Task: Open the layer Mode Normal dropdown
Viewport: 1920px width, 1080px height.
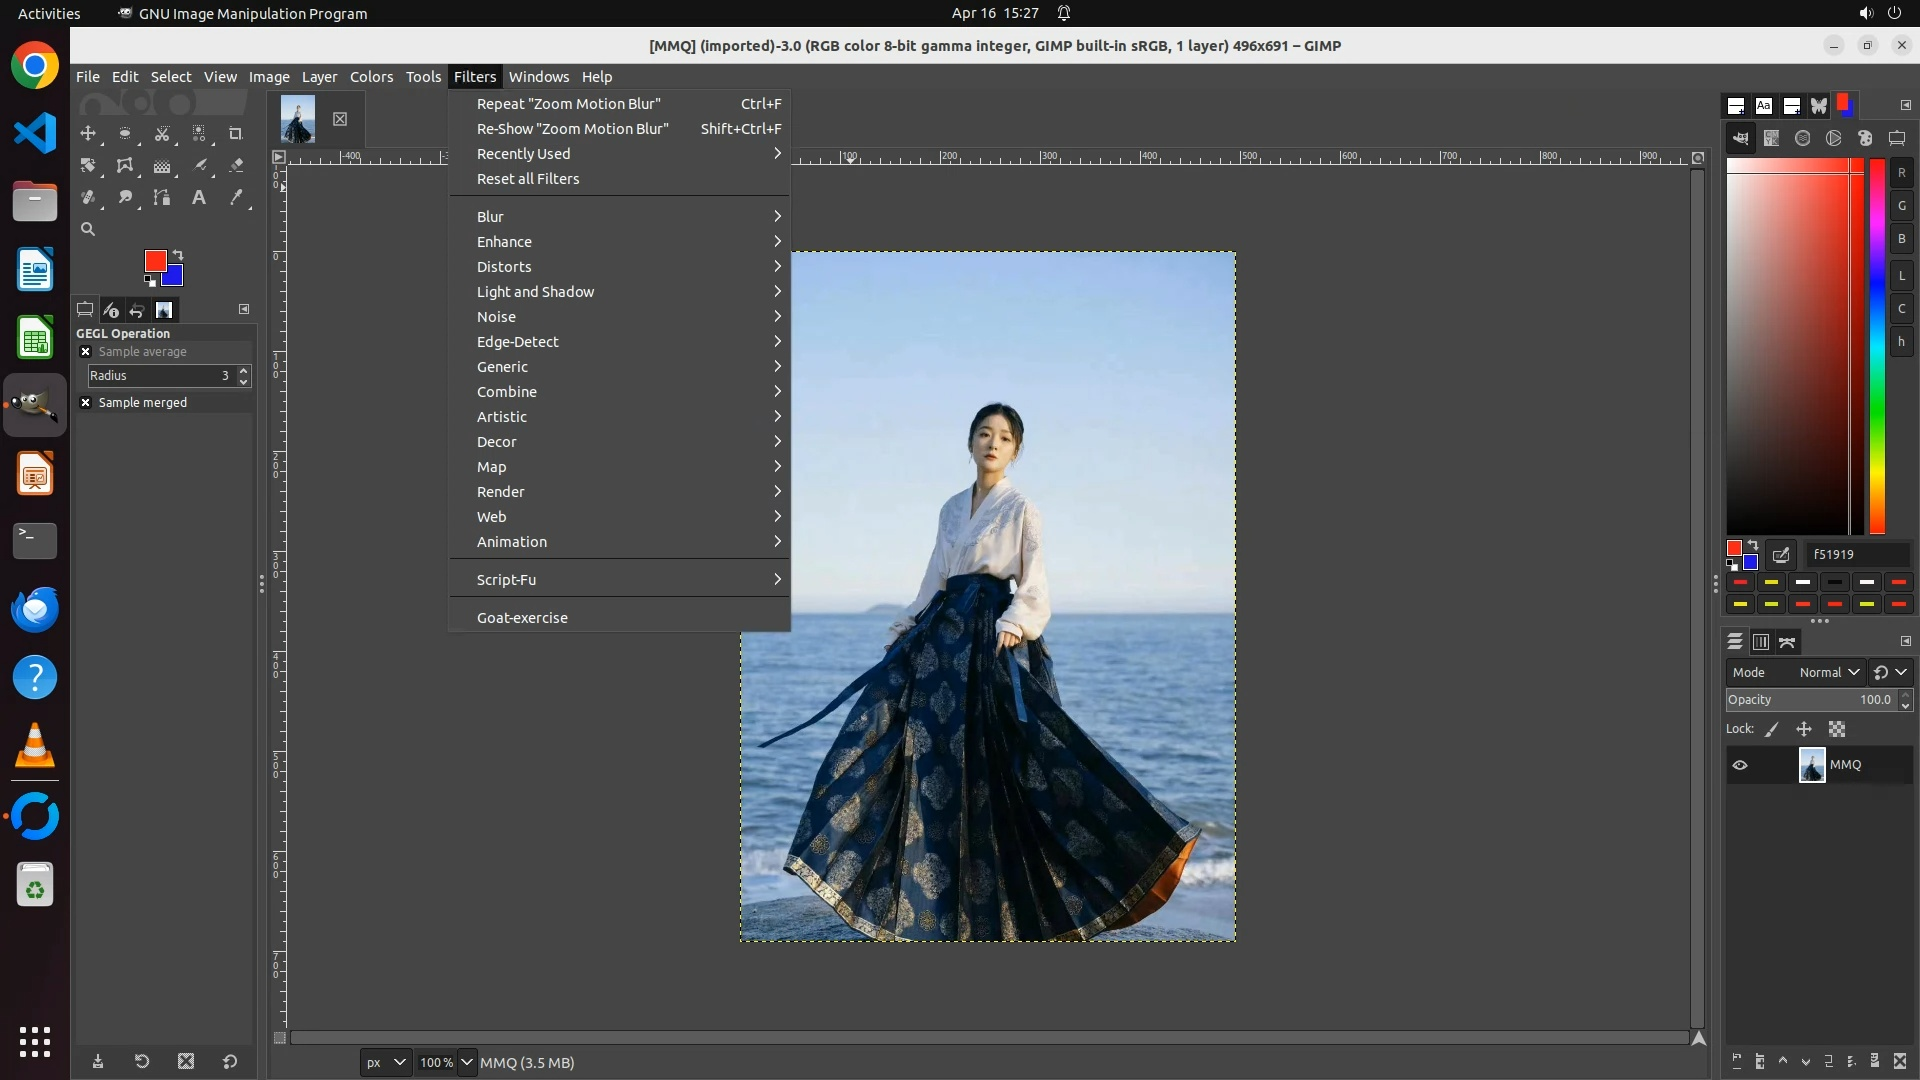Action: click(1829, 673)
